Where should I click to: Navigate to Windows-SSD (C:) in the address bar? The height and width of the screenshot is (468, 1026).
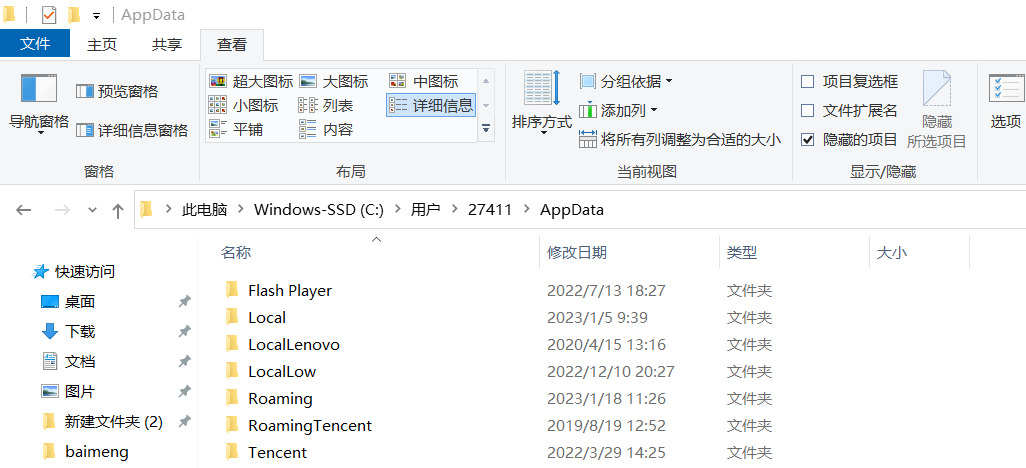click(x=319, y=210)
